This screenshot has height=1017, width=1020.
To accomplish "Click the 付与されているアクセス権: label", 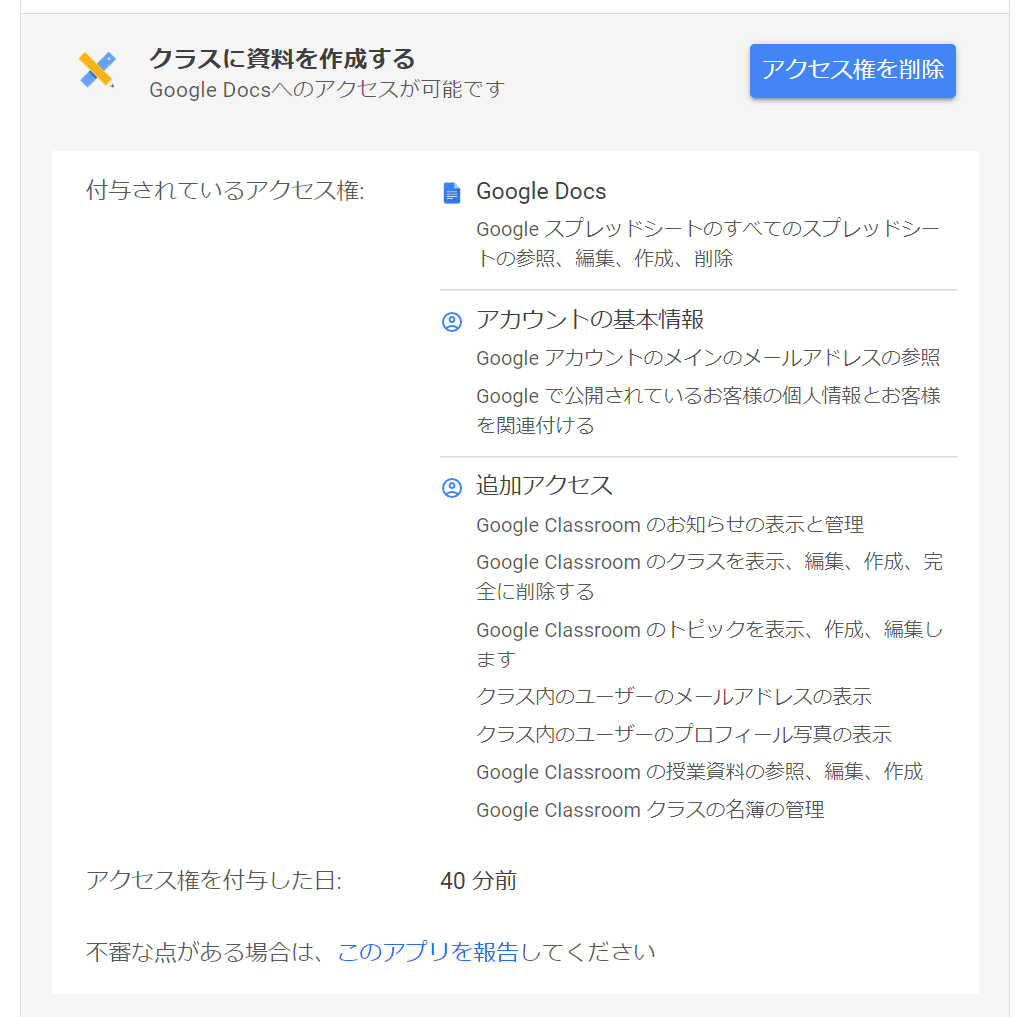I will point(225,191).
